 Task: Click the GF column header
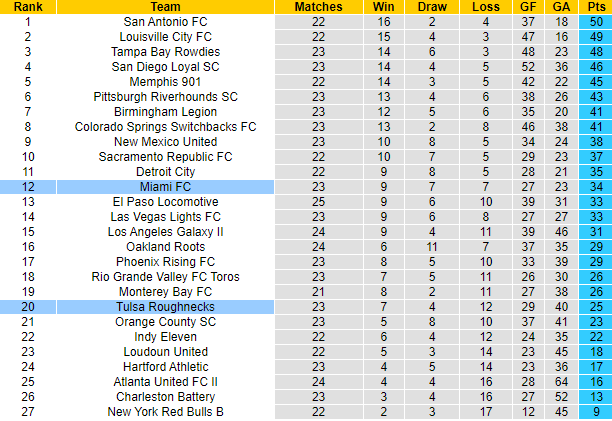[x=529, y=7]
